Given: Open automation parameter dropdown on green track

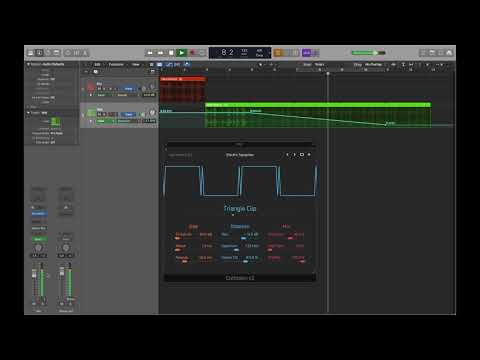Looking at the screenshot, I should click(127, 121).
